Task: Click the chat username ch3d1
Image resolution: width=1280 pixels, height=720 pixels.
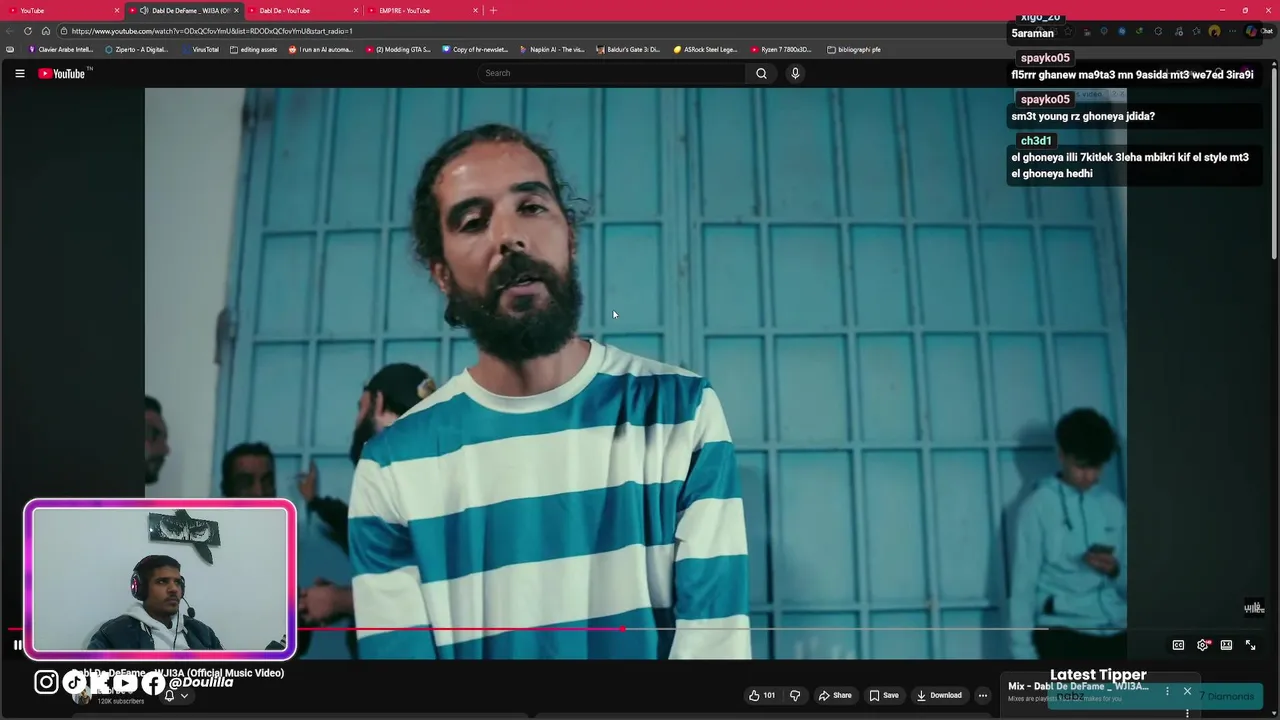Action: [x=1036, y=141]
